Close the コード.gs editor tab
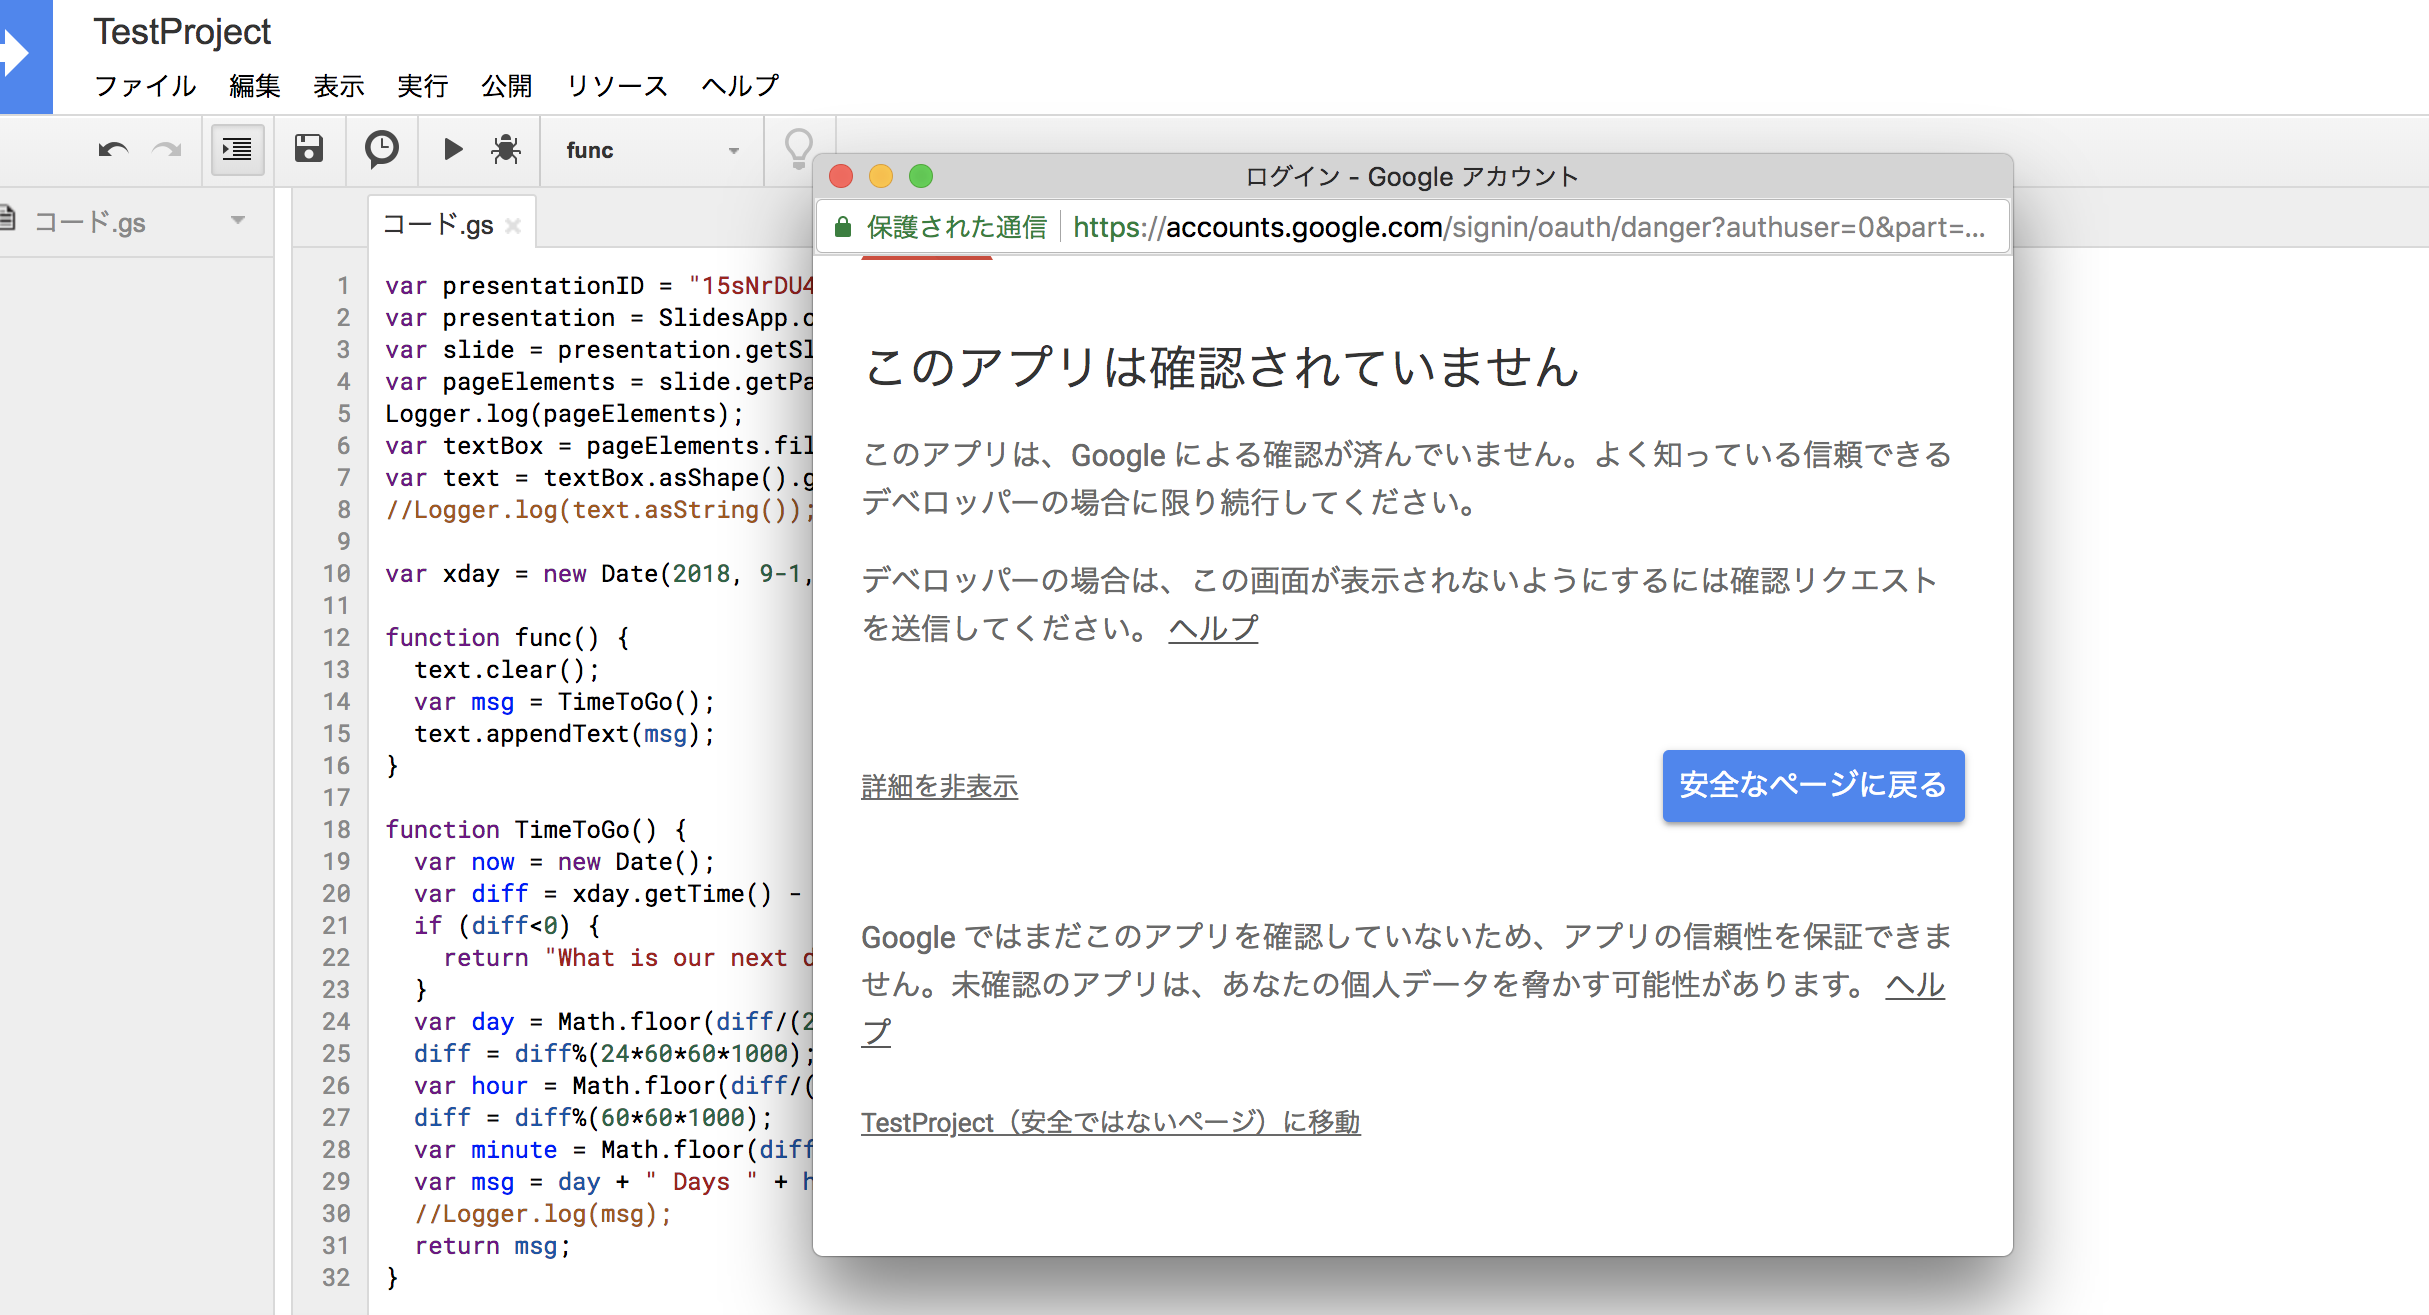The height and width of the screenshot is (1315, 2429). (x=513, y=226)
